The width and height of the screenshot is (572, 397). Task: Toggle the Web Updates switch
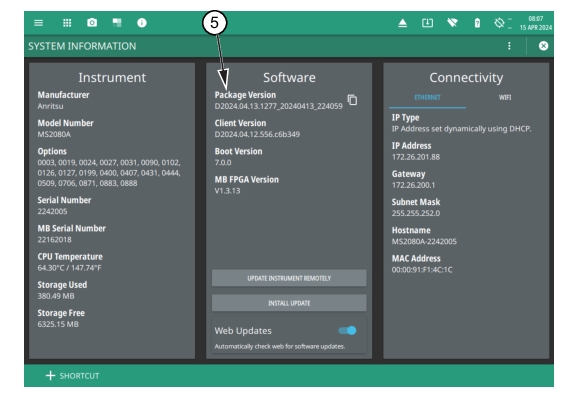click(347, 331)
